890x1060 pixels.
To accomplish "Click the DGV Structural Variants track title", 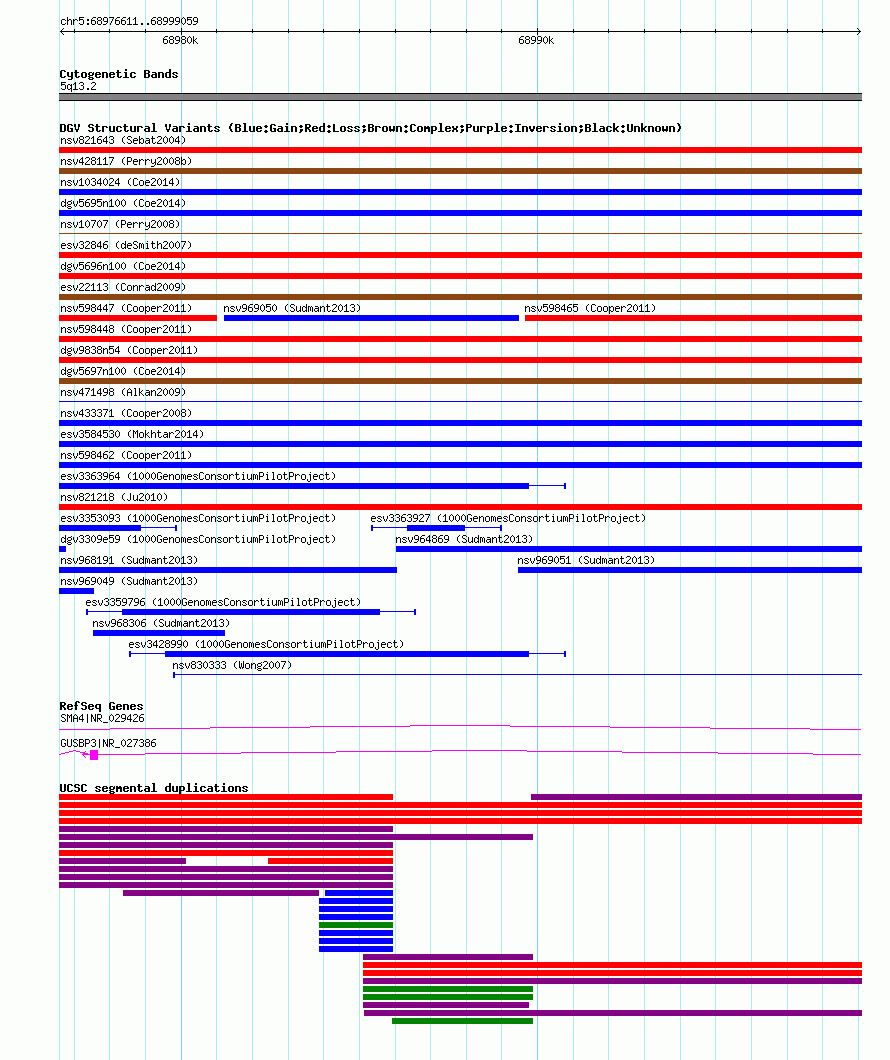I will click(x=370, y=128).
